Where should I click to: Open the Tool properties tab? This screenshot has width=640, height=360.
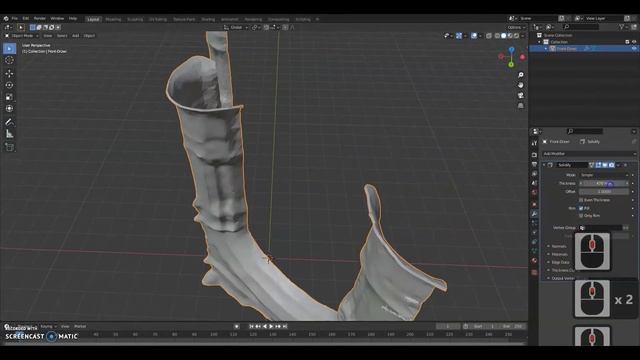(534, 144)
